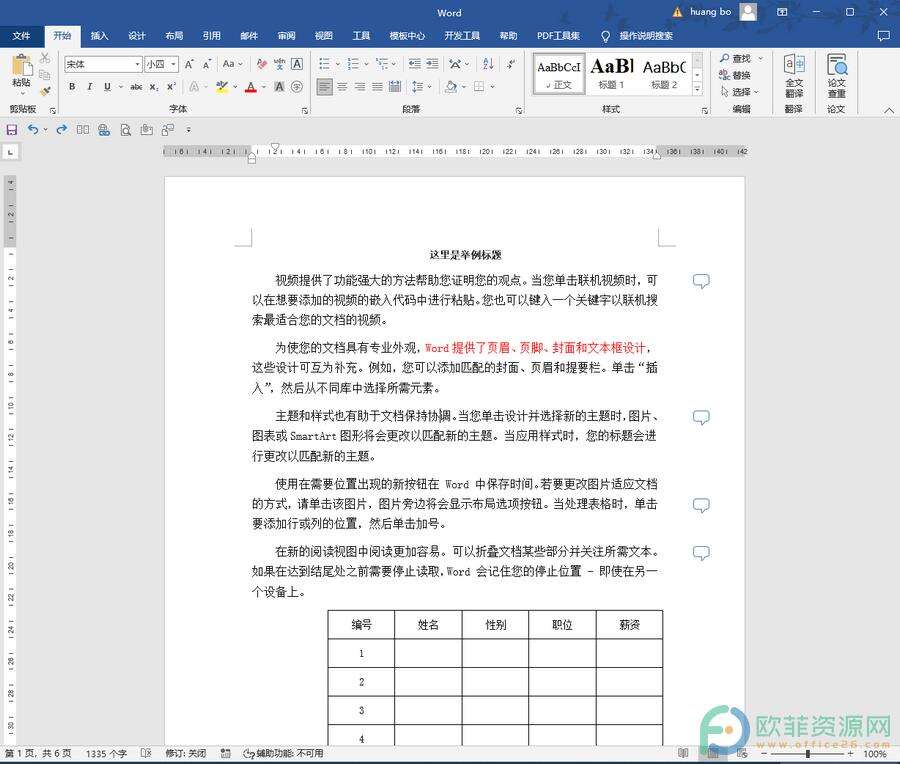Expand the bullet list dropdown arrow
900x764 pixels.
(x=338, y=64)
